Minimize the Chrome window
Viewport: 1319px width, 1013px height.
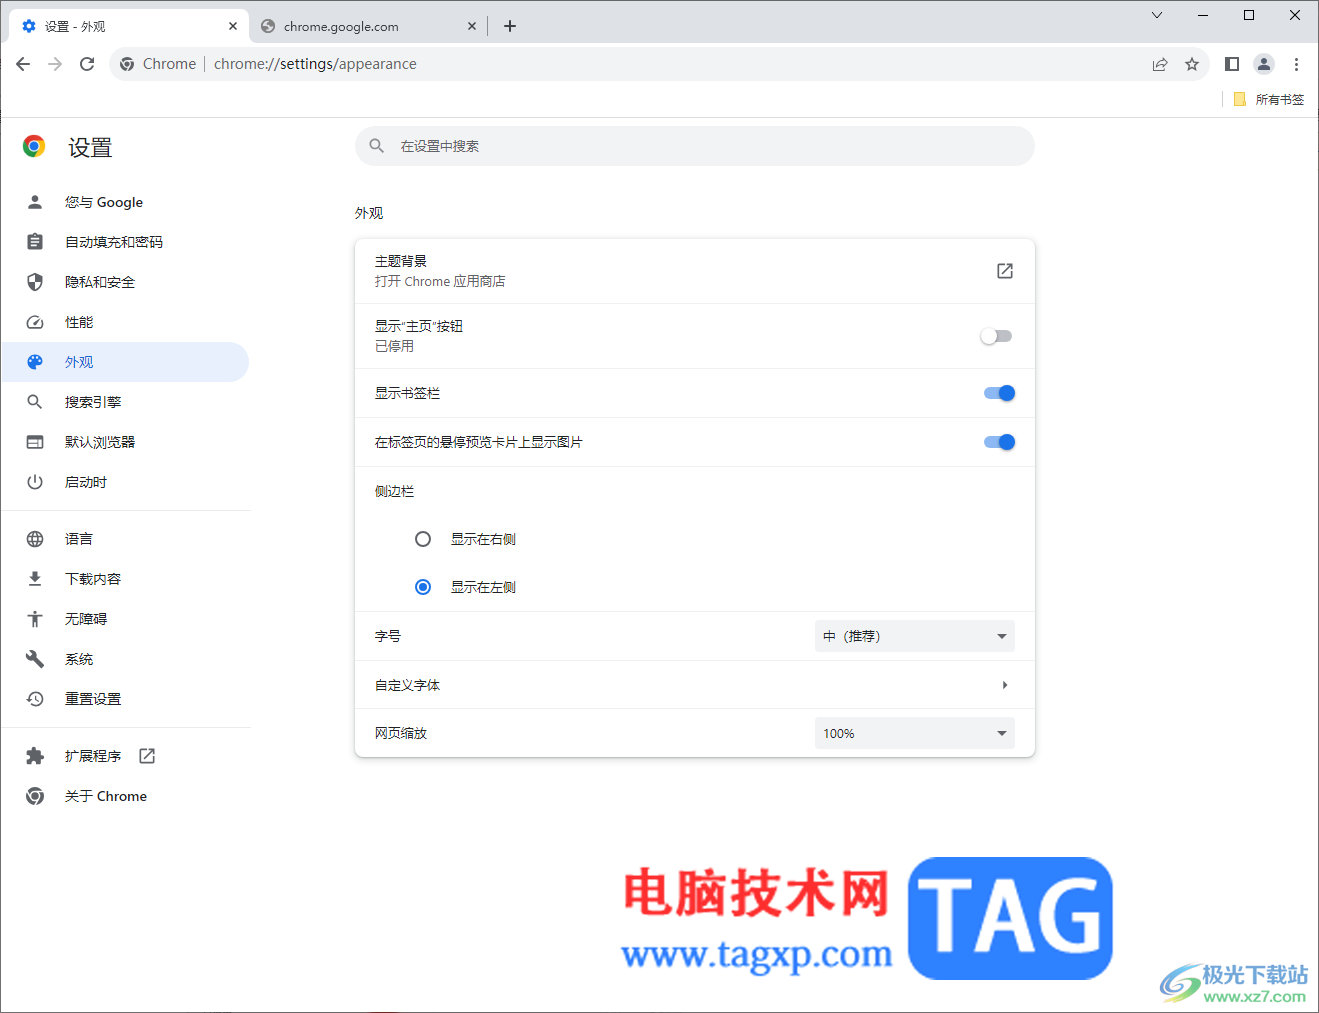[x=1203, y=15]
